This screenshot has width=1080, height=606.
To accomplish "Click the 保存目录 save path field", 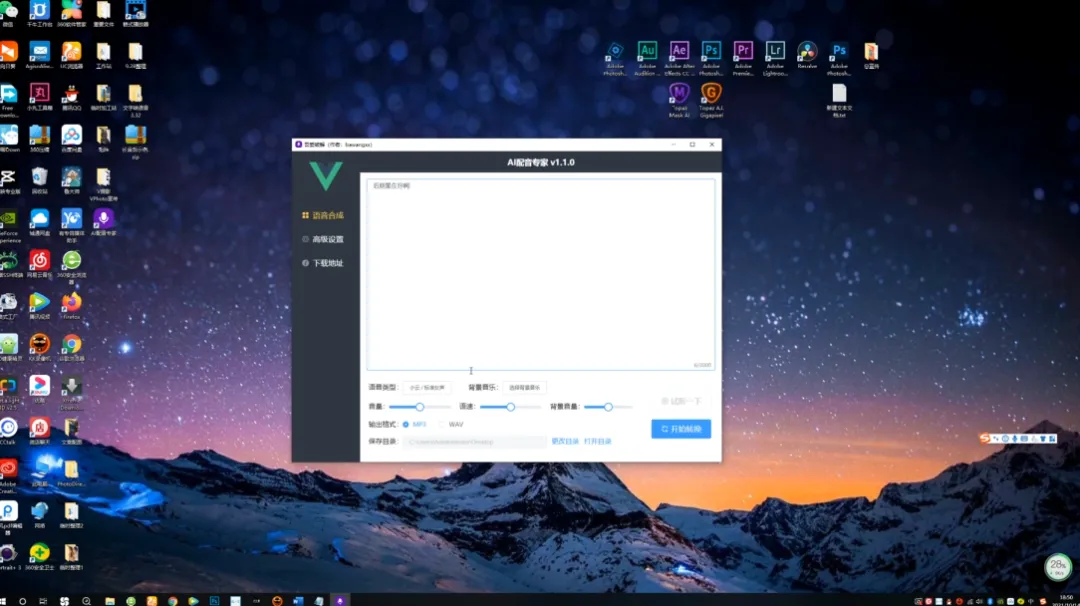I will pos(475,441).
